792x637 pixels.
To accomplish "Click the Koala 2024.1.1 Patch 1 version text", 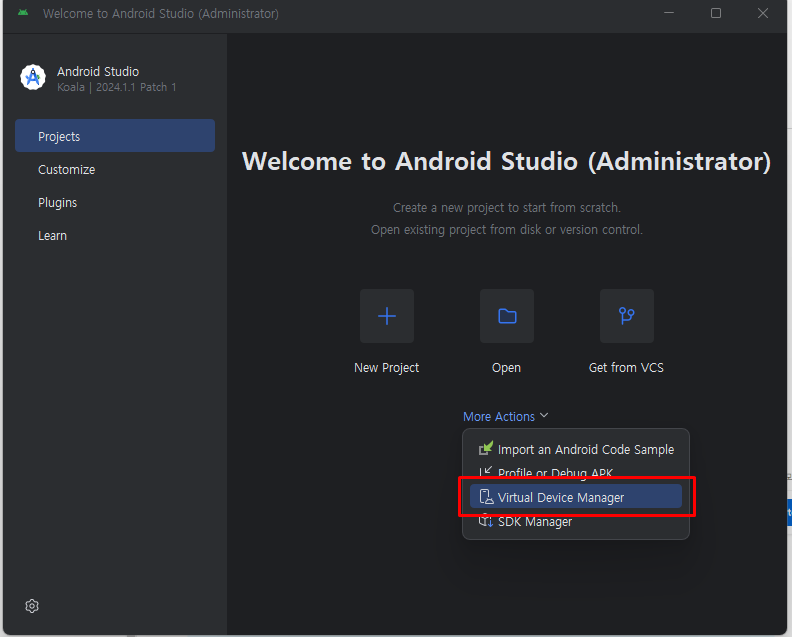I will (117, 87).
